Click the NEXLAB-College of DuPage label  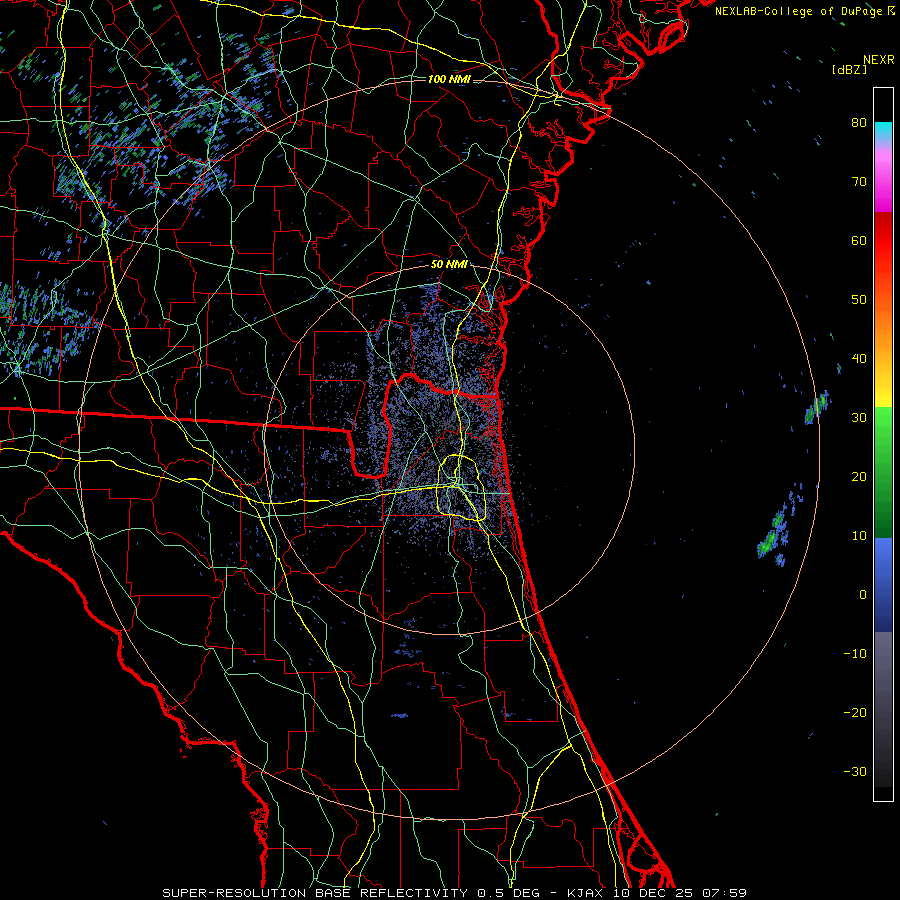click(x=800, y=11)
